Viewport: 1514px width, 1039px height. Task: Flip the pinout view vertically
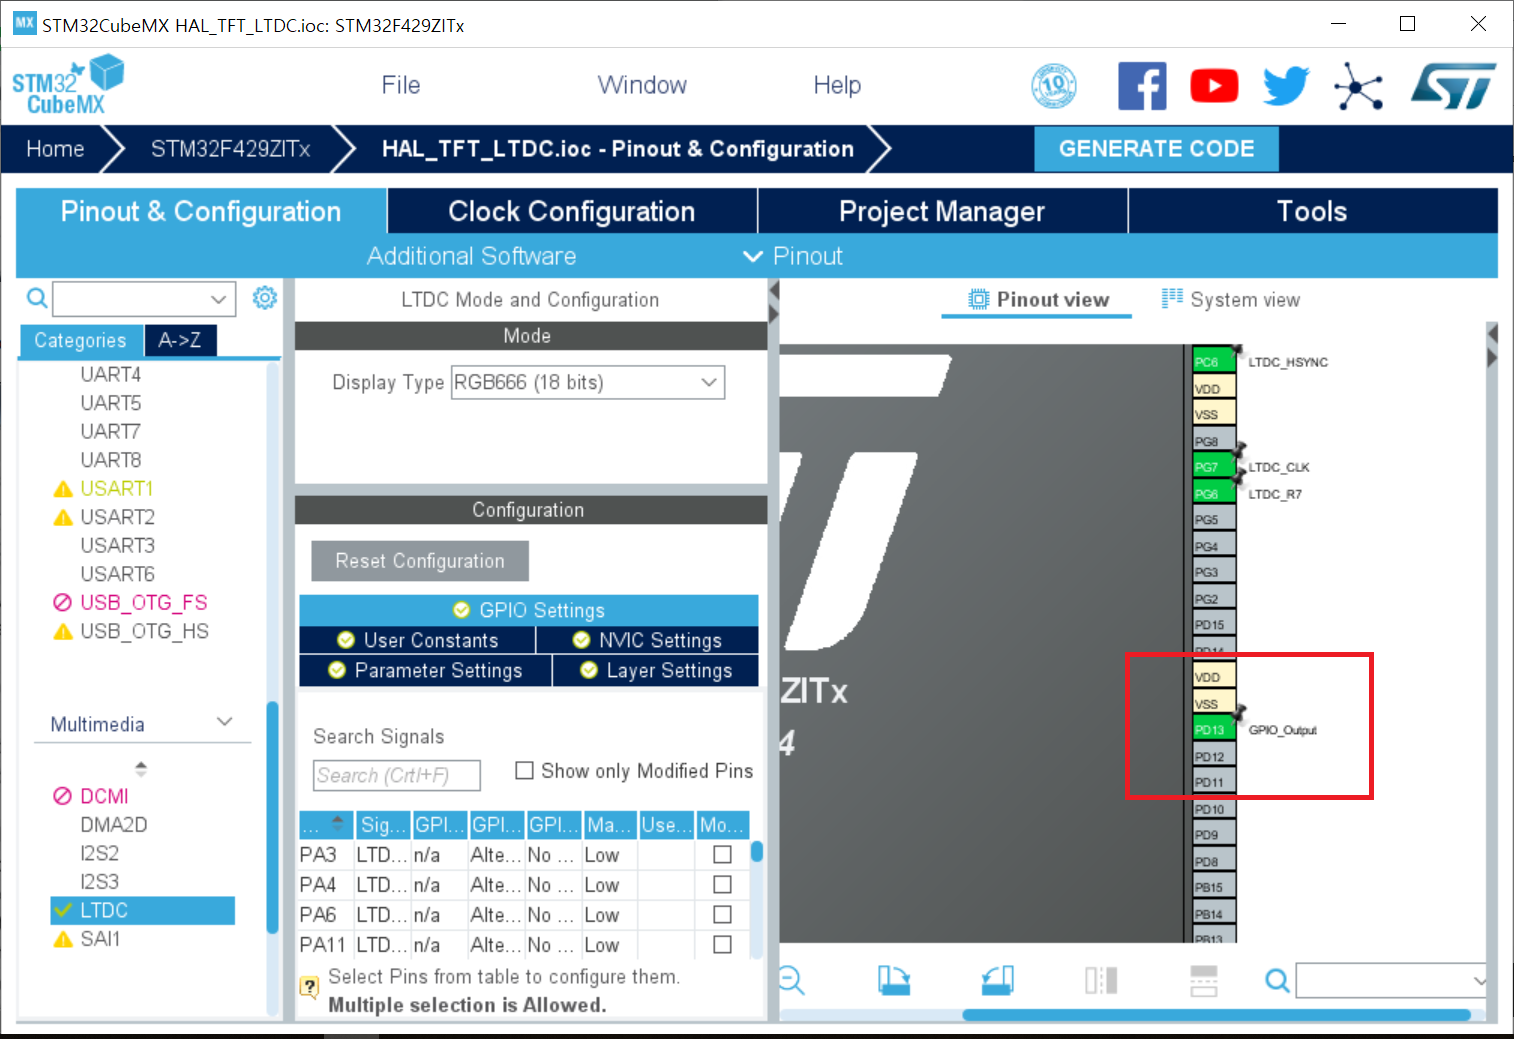(x=1204, y=980)
